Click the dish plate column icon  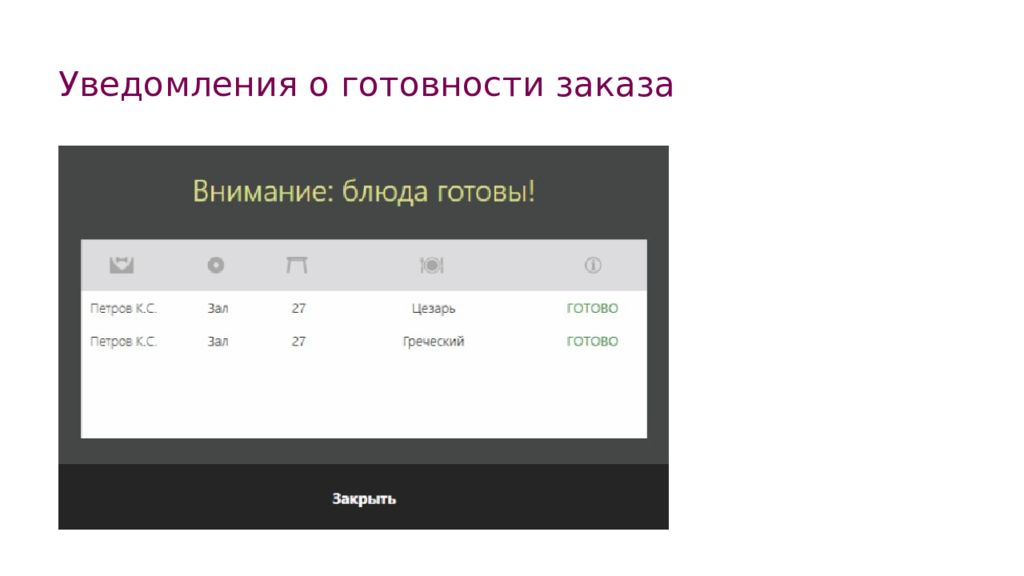tap(432, 265)
